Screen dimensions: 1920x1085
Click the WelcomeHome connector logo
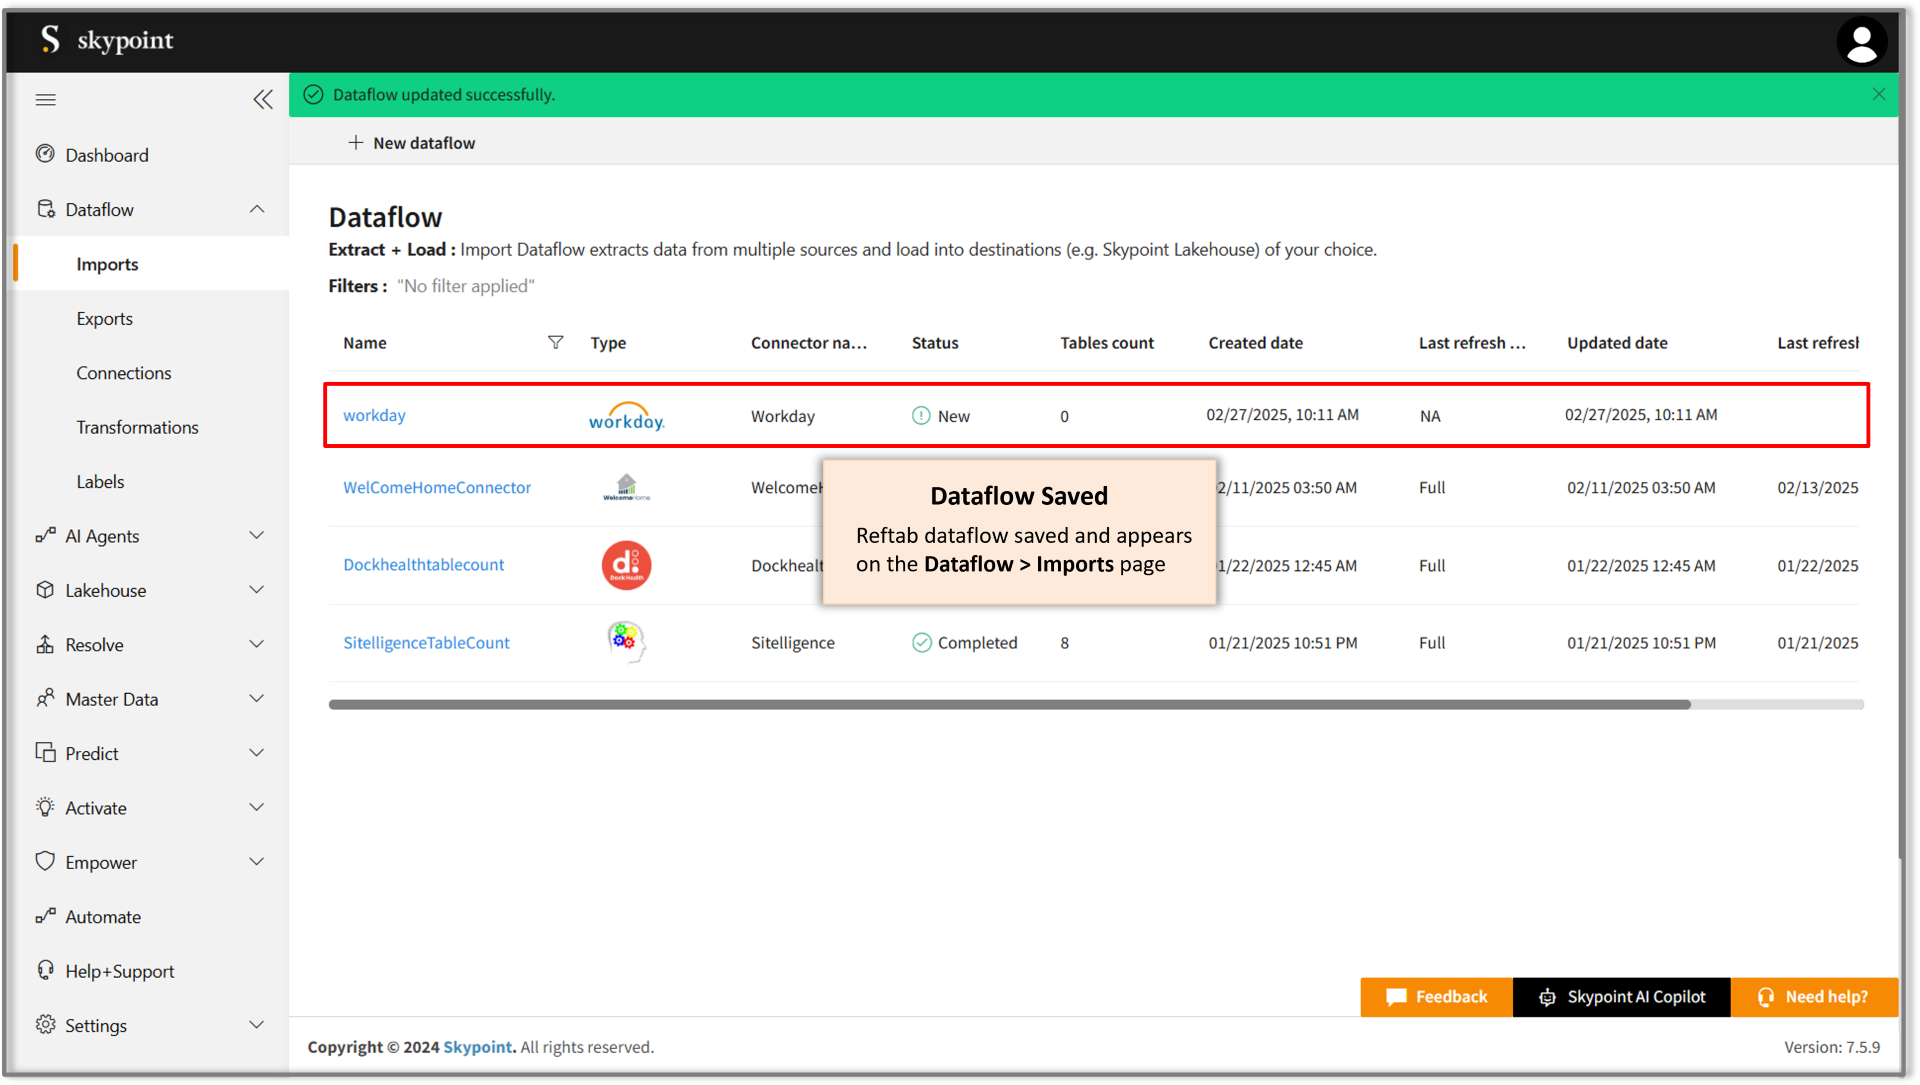coord(626,487)
